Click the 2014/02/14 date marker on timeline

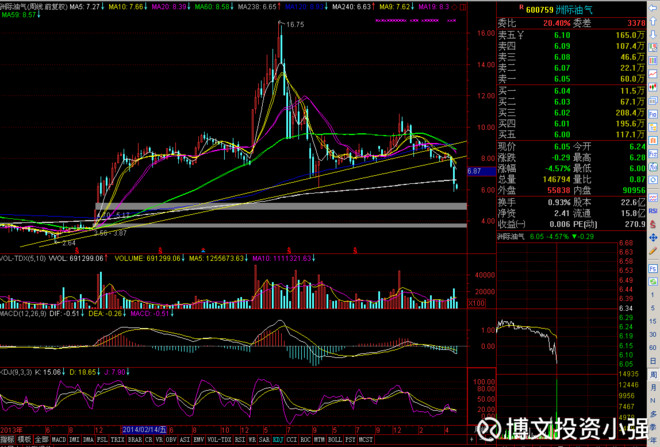pos(144,430)
